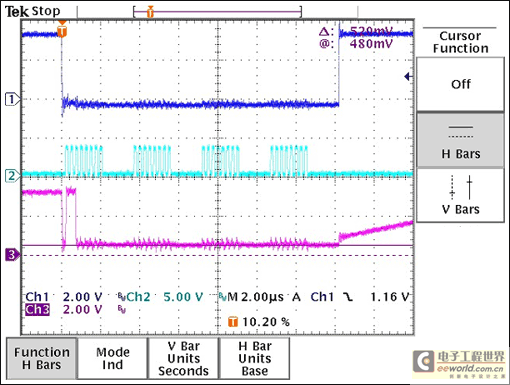
Task: Click the M 2.00µs timebase readout
Action: (256, 297)
